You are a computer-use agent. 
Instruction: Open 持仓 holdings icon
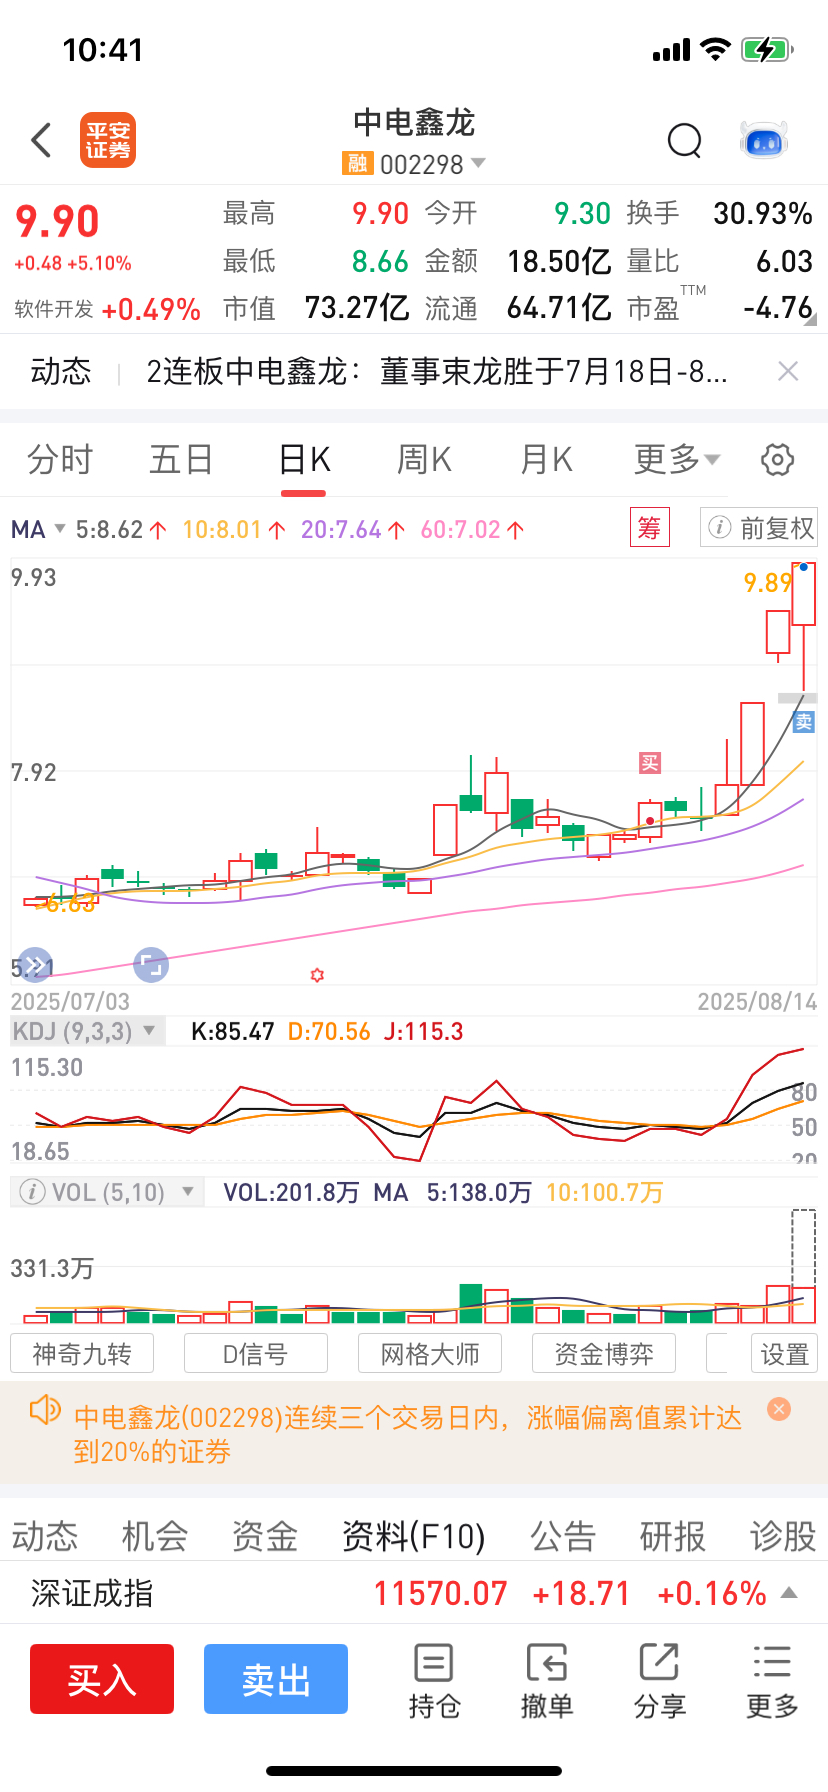(x=434, y=1680)
